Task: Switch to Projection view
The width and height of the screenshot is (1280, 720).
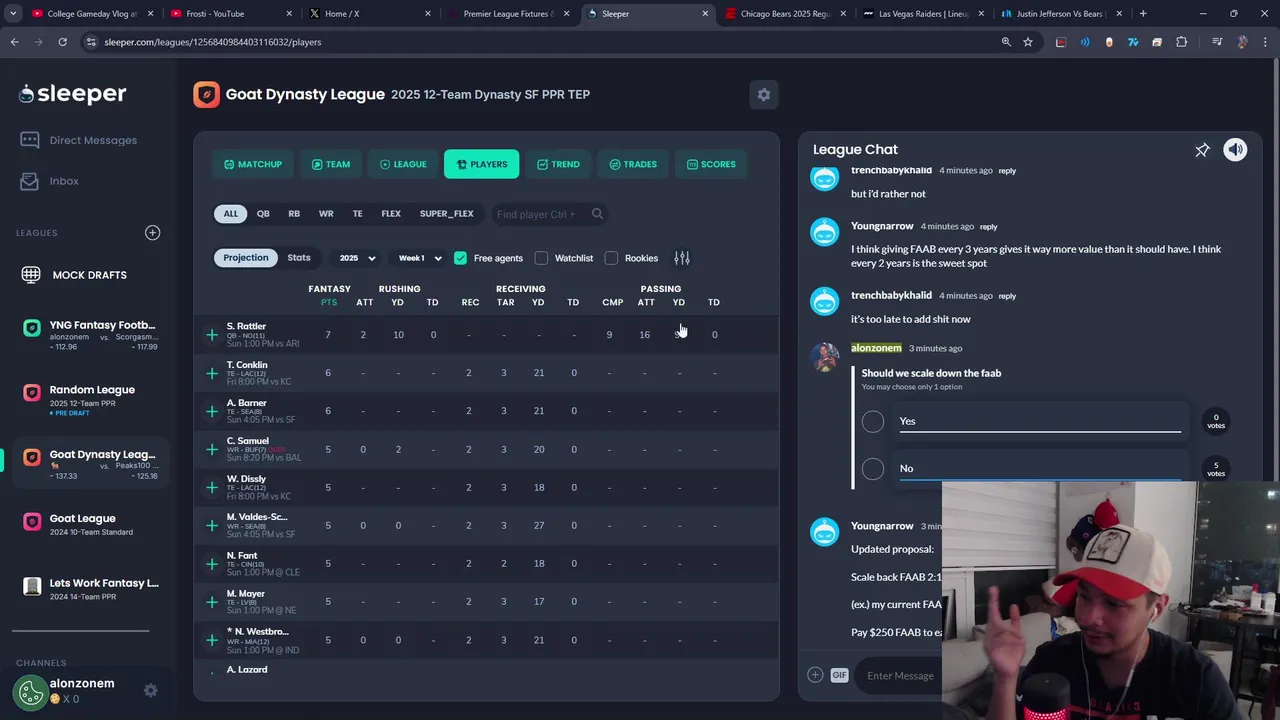Action: click(245, 258)
